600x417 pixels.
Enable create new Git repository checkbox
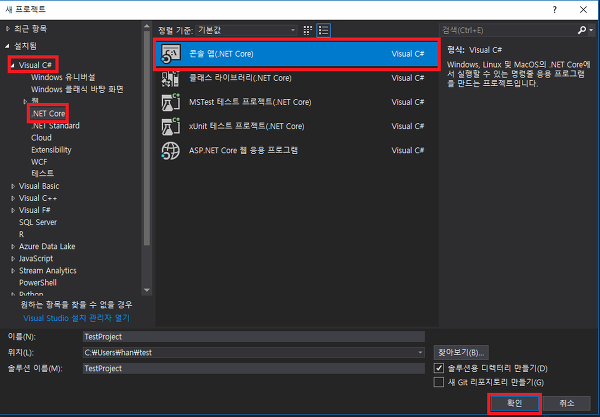439,382
